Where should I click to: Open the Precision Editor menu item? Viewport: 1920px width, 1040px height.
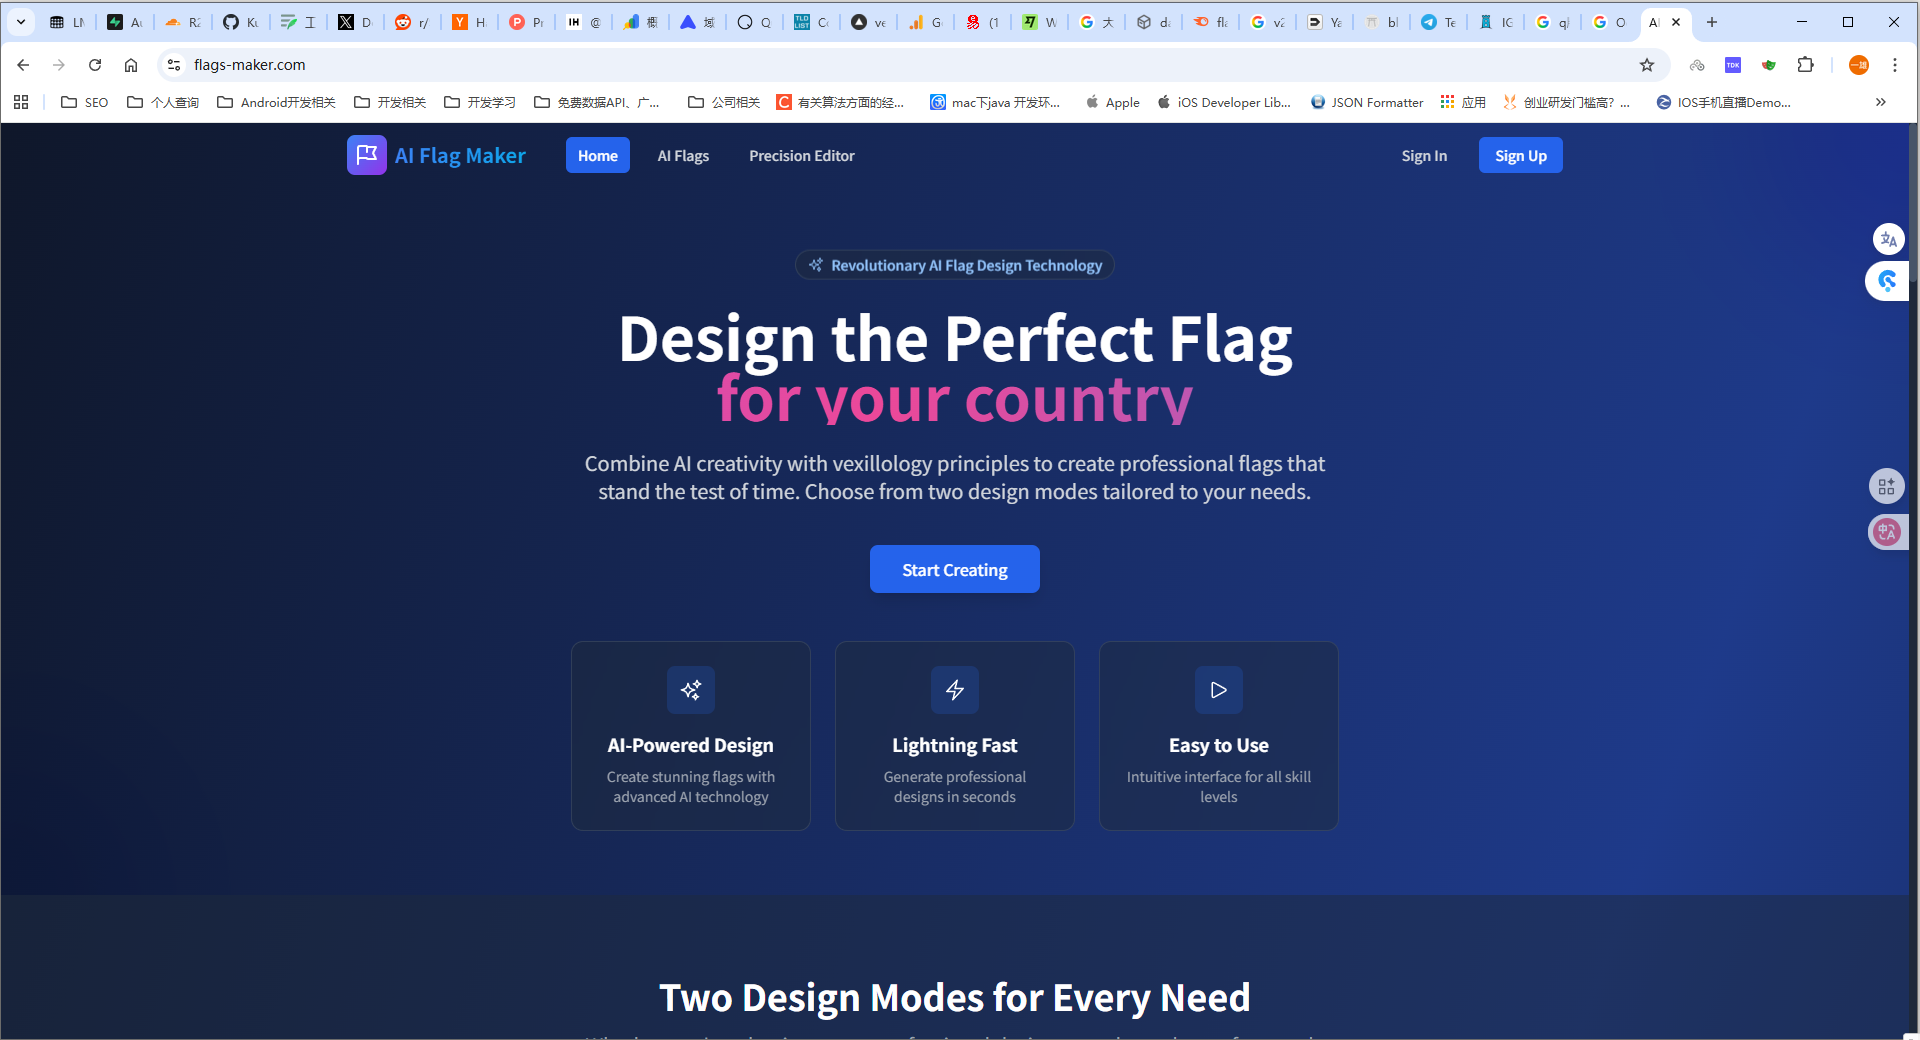click(x=801, y=155)
